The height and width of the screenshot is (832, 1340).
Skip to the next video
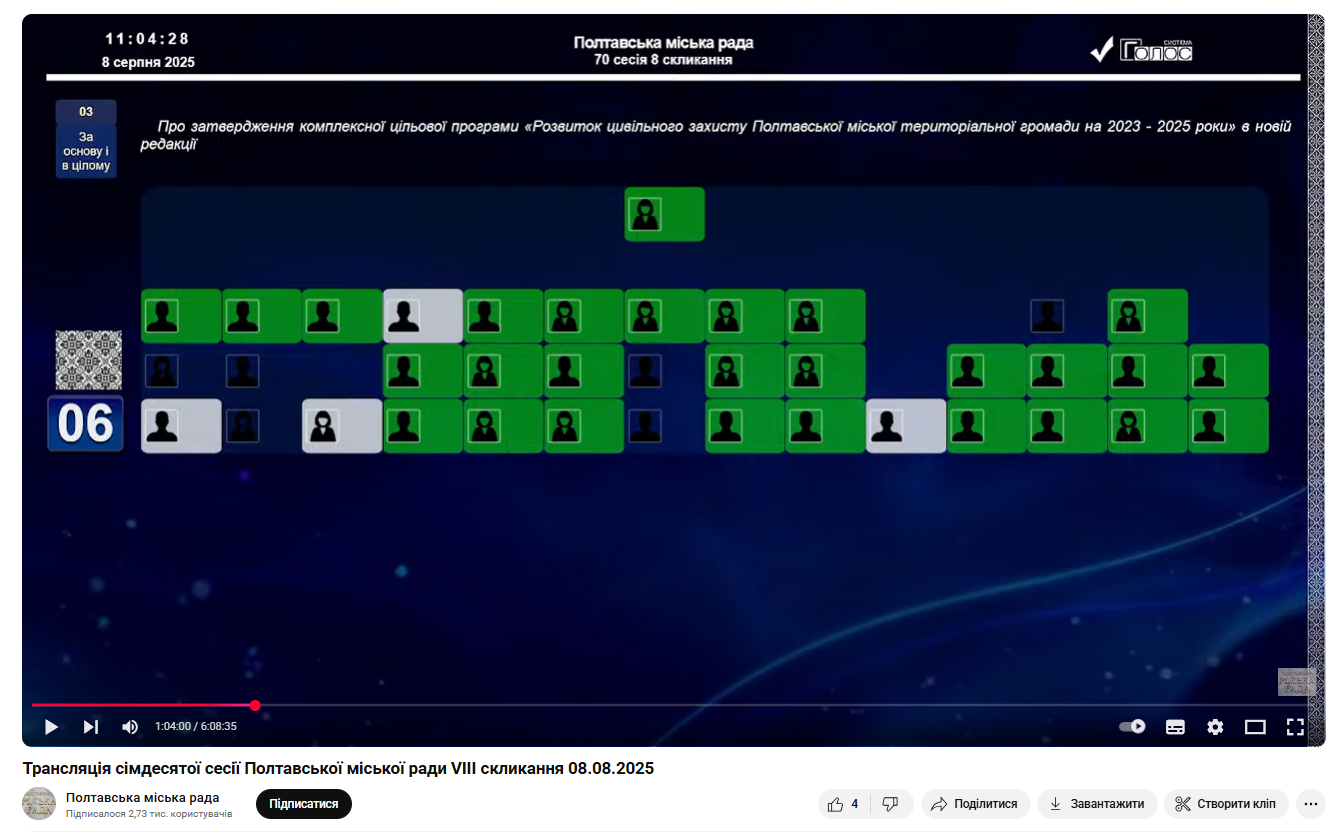(90, 727)
